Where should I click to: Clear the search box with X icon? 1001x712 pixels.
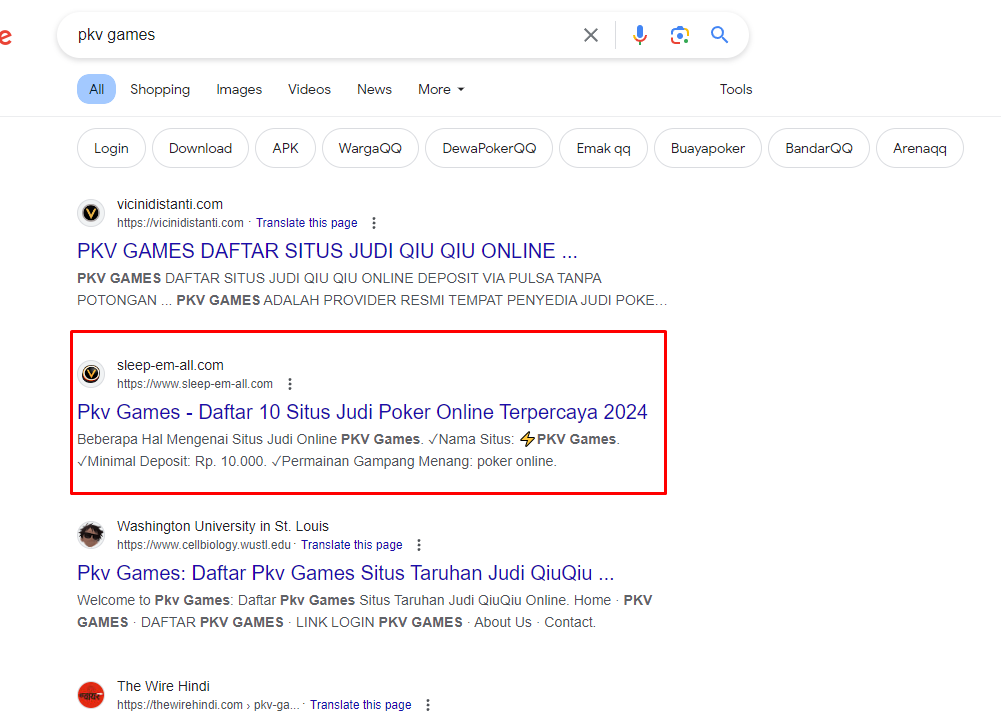591,35
